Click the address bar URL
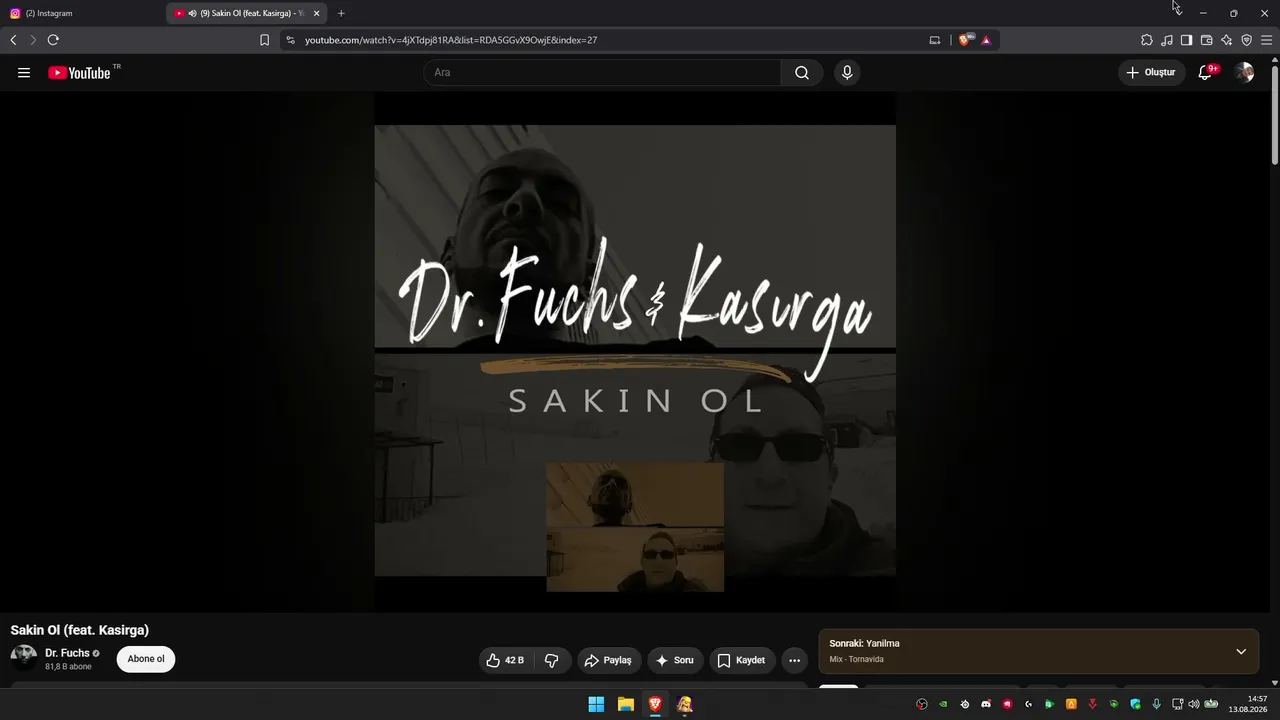1280x720 pixels. click(x=451, y=40)
